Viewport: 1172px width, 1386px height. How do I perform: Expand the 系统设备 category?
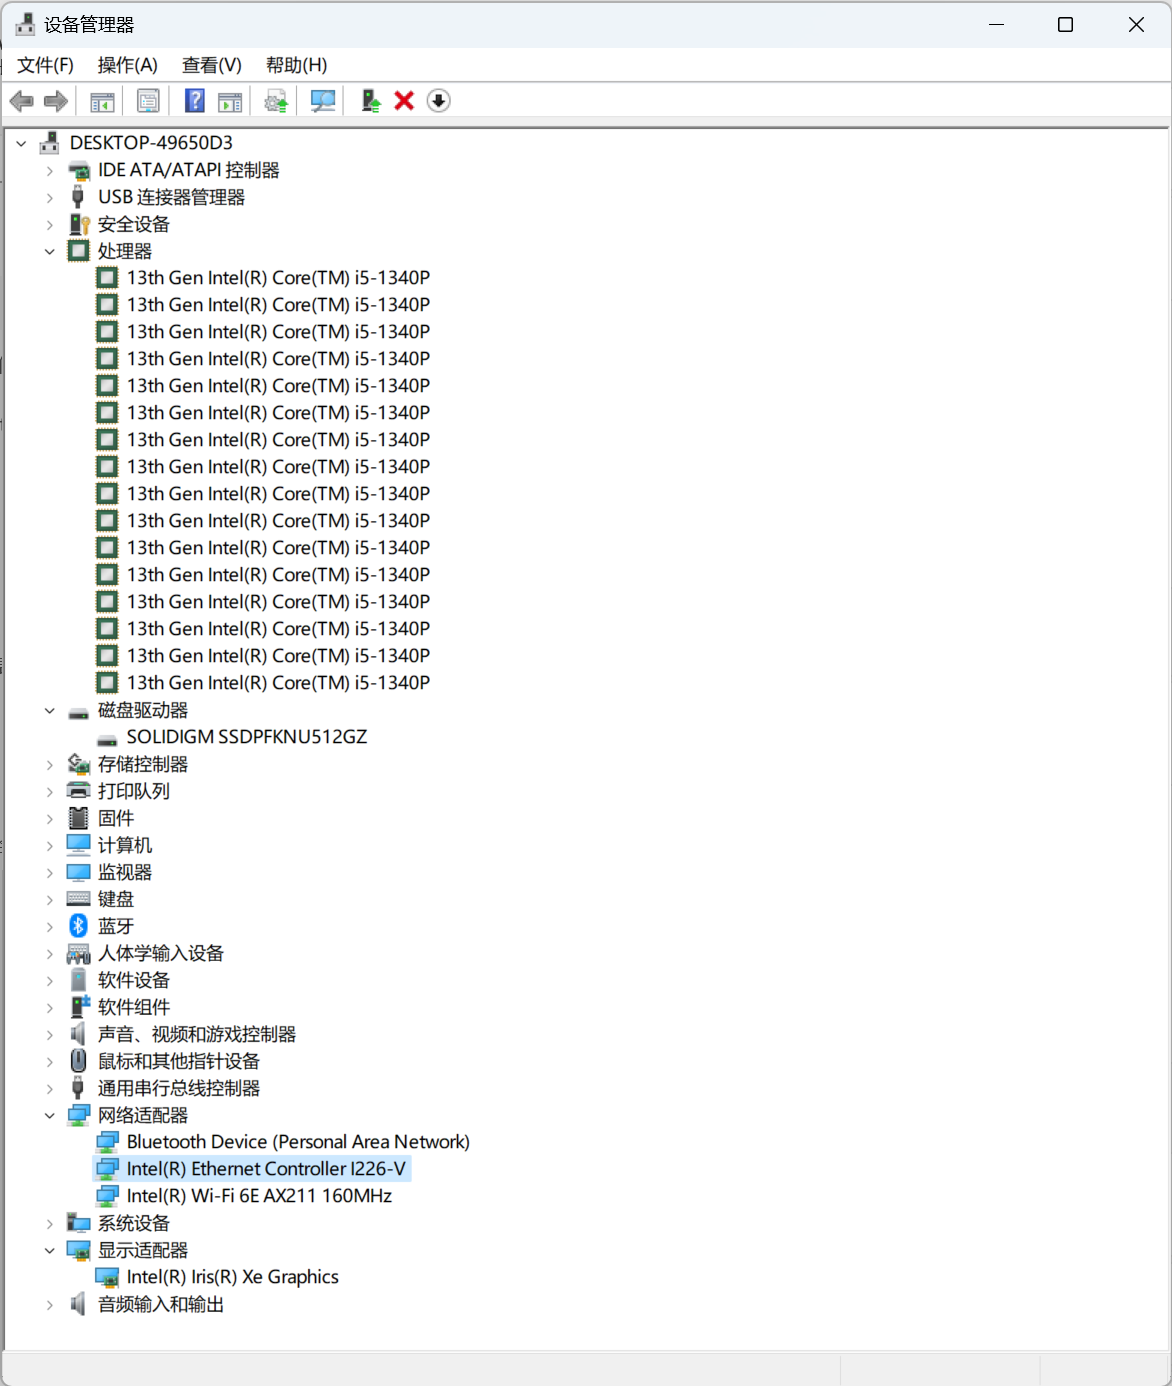(50, 1223)
